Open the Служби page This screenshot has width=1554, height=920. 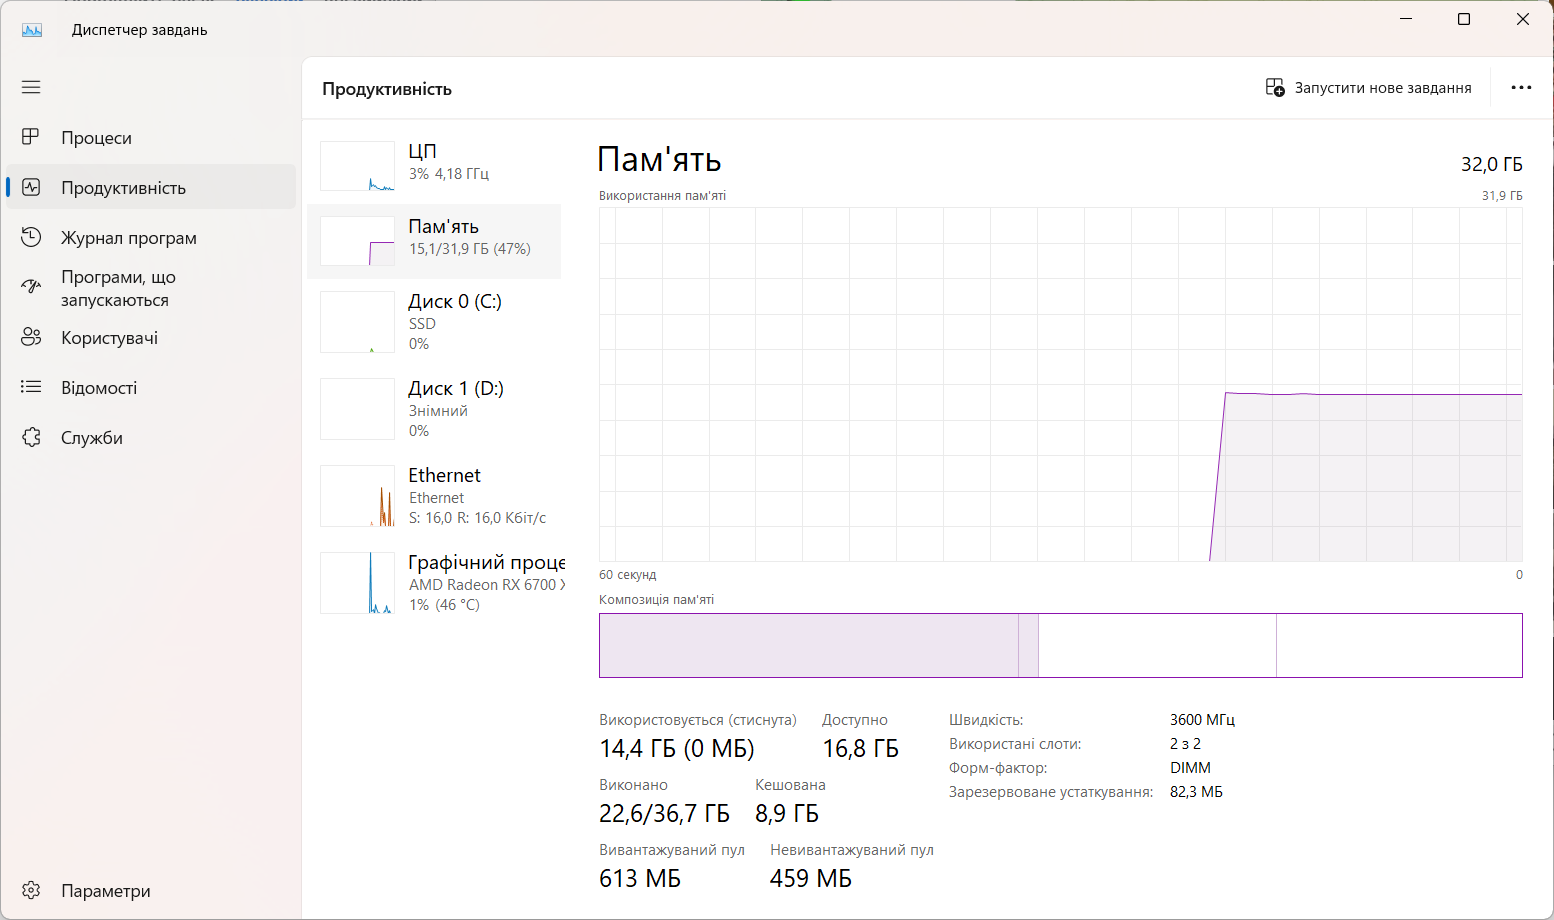(x=151, y=438)
